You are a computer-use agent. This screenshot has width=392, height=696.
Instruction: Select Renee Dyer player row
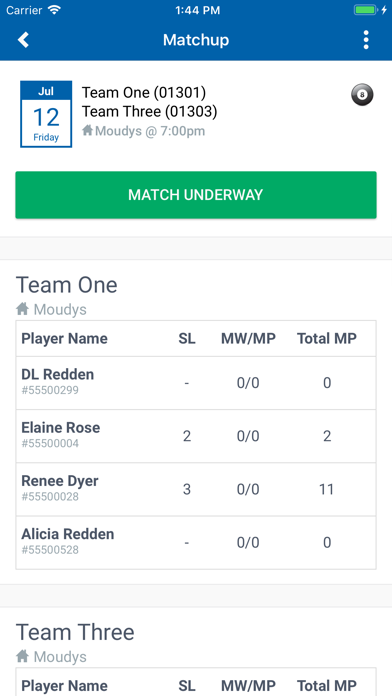click(x=196, y=489)
